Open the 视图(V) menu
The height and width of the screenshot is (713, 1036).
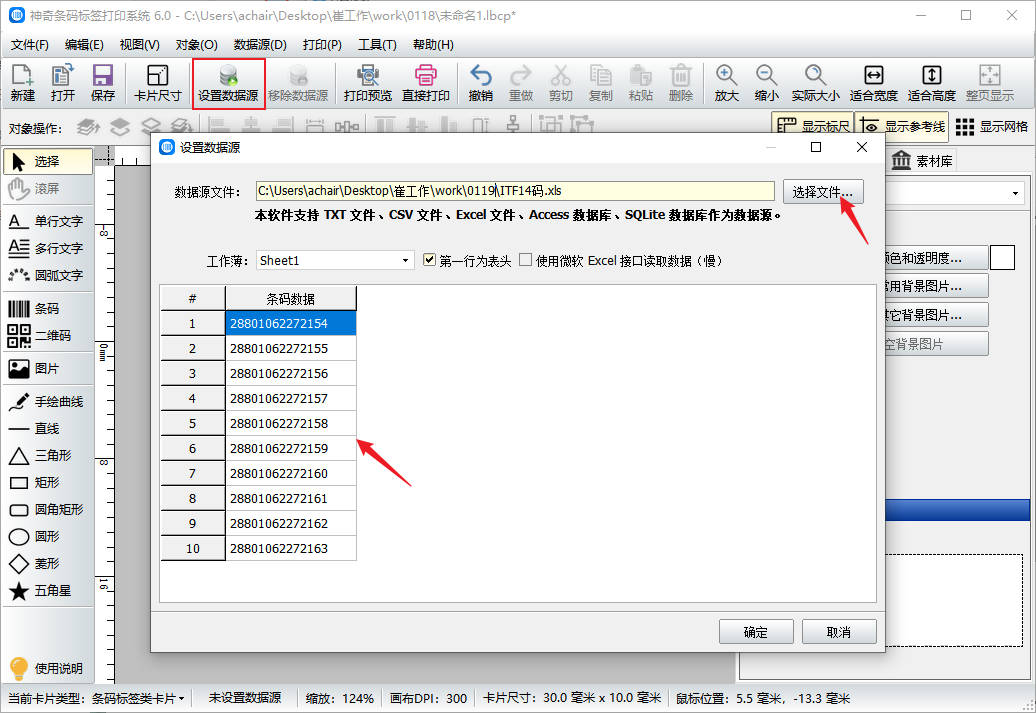pos(139,44)
